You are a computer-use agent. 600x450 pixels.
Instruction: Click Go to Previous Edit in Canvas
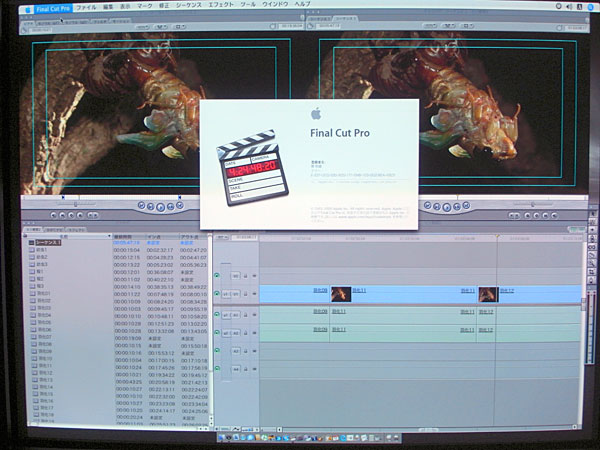427,205
